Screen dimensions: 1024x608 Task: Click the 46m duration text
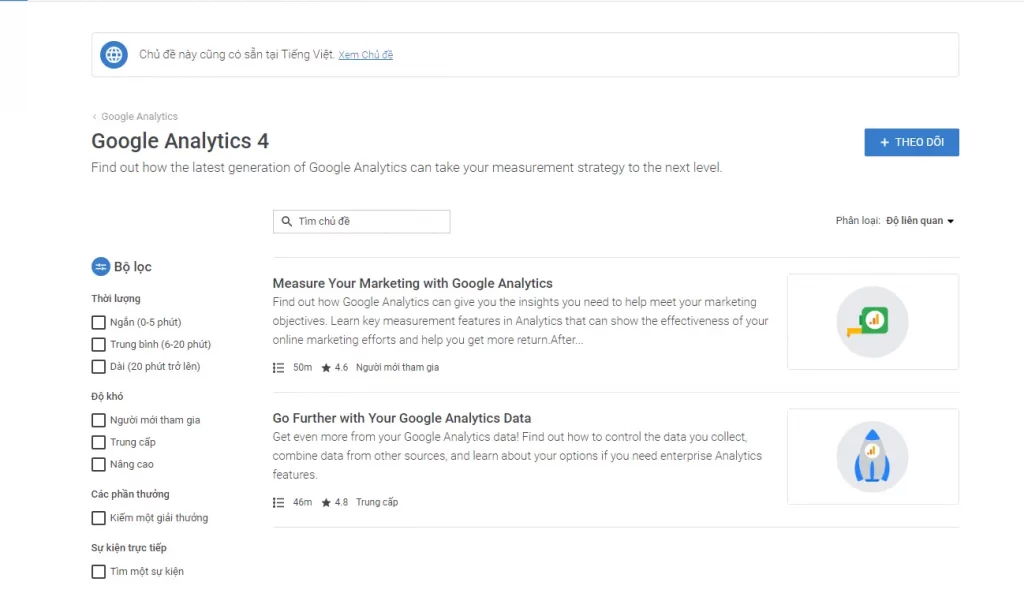(x=302, y=502)
